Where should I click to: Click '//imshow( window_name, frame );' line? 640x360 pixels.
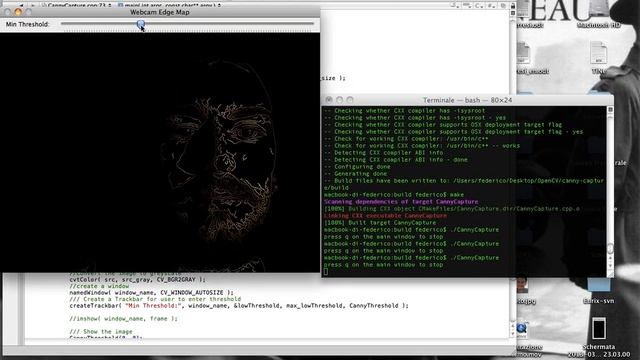pos(123,319)
